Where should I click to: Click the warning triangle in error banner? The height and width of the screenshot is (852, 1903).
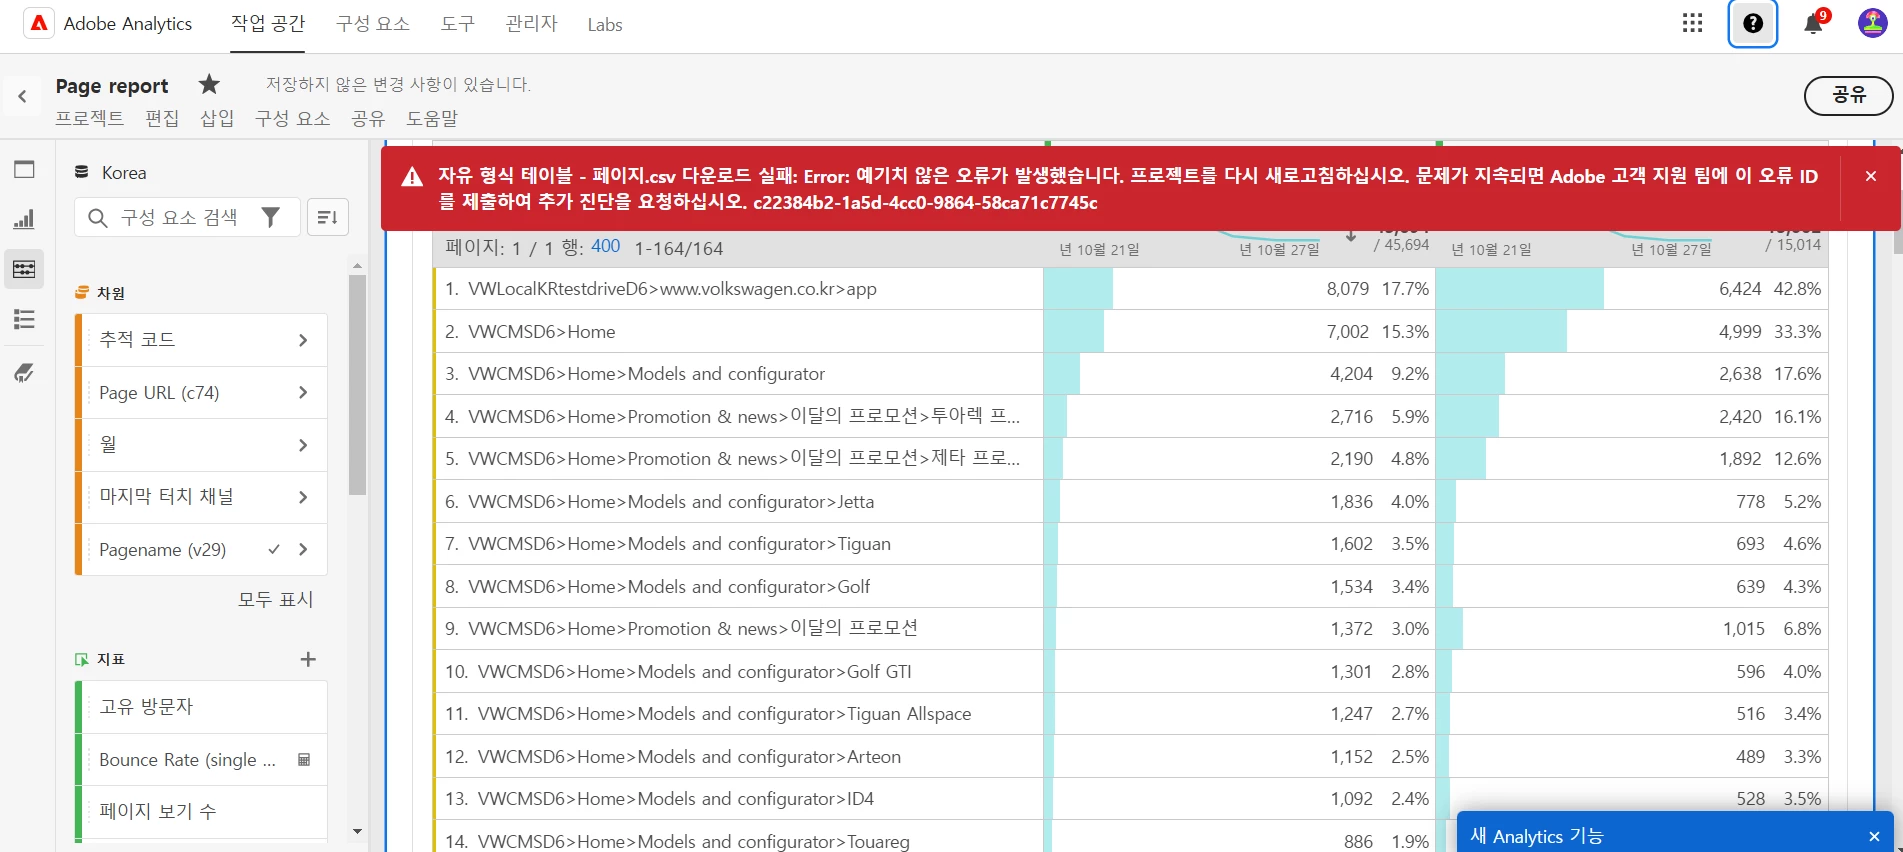click(412, 177)
